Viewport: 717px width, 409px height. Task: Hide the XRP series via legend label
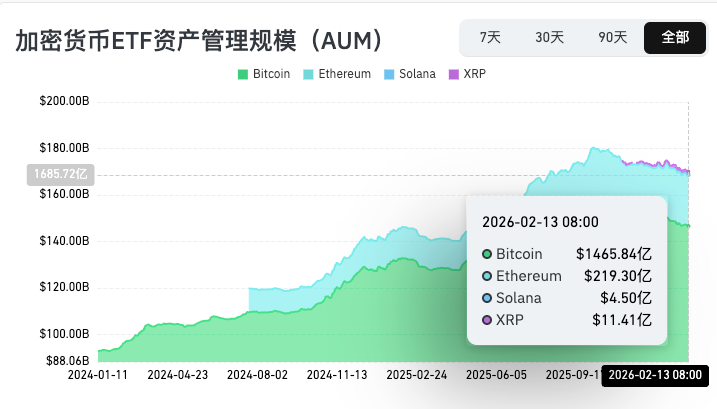473,74
